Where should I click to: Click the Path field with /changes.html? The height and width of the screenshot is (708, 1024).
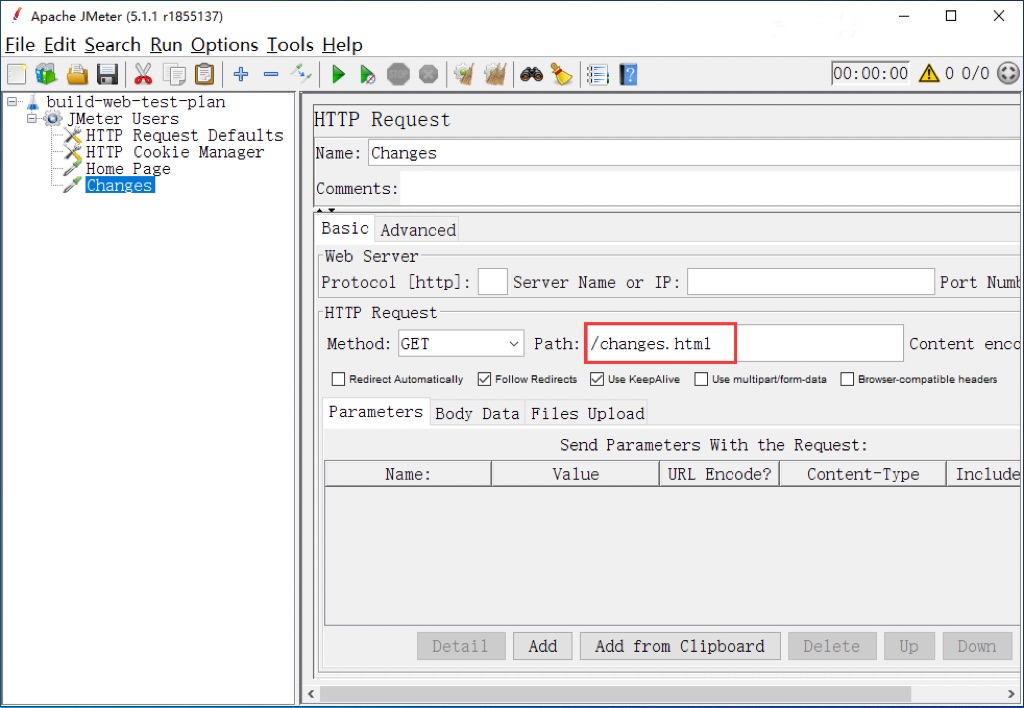tap(744, 344)
